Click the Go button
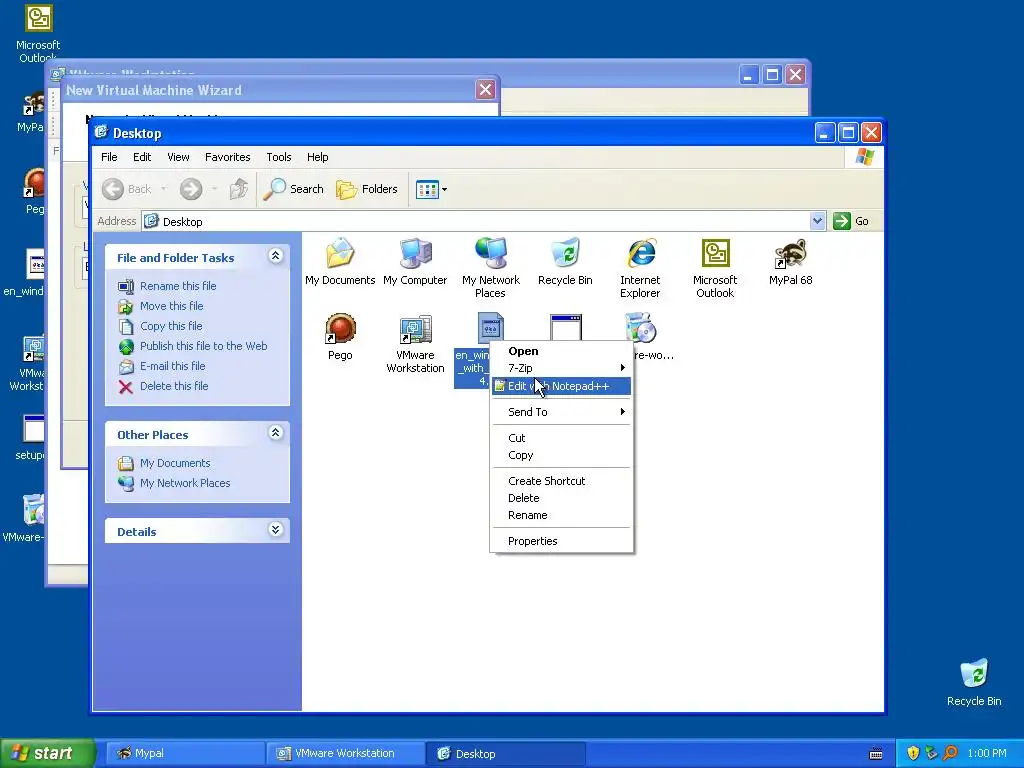This screenshot has width=1024, height=768. [x=851, y=221]
